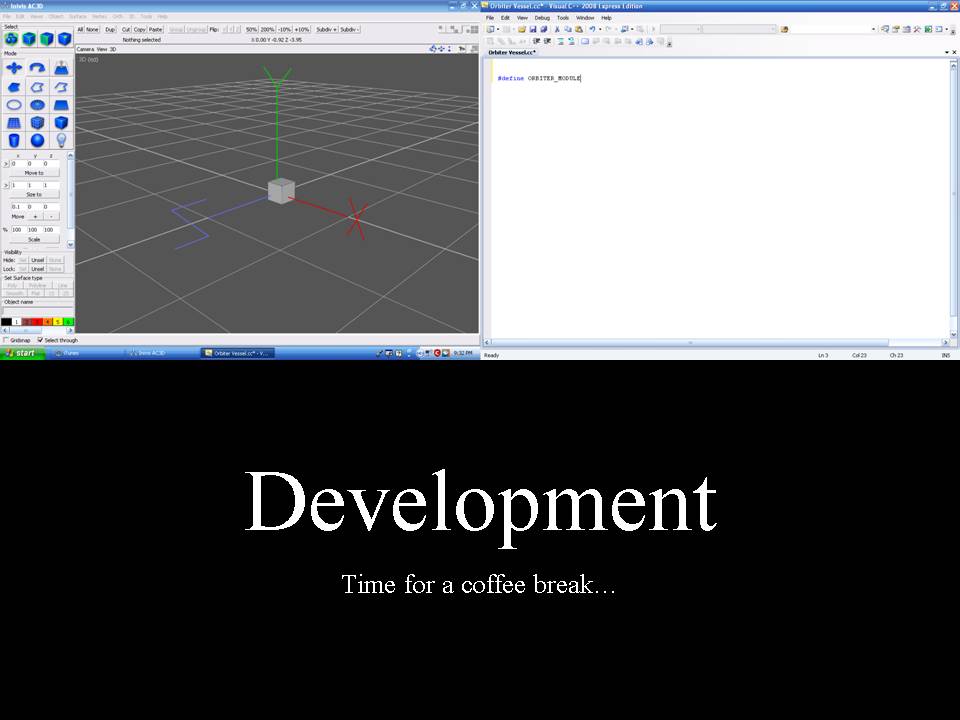Choose the filled Polygon draw tool

(14, 87)
